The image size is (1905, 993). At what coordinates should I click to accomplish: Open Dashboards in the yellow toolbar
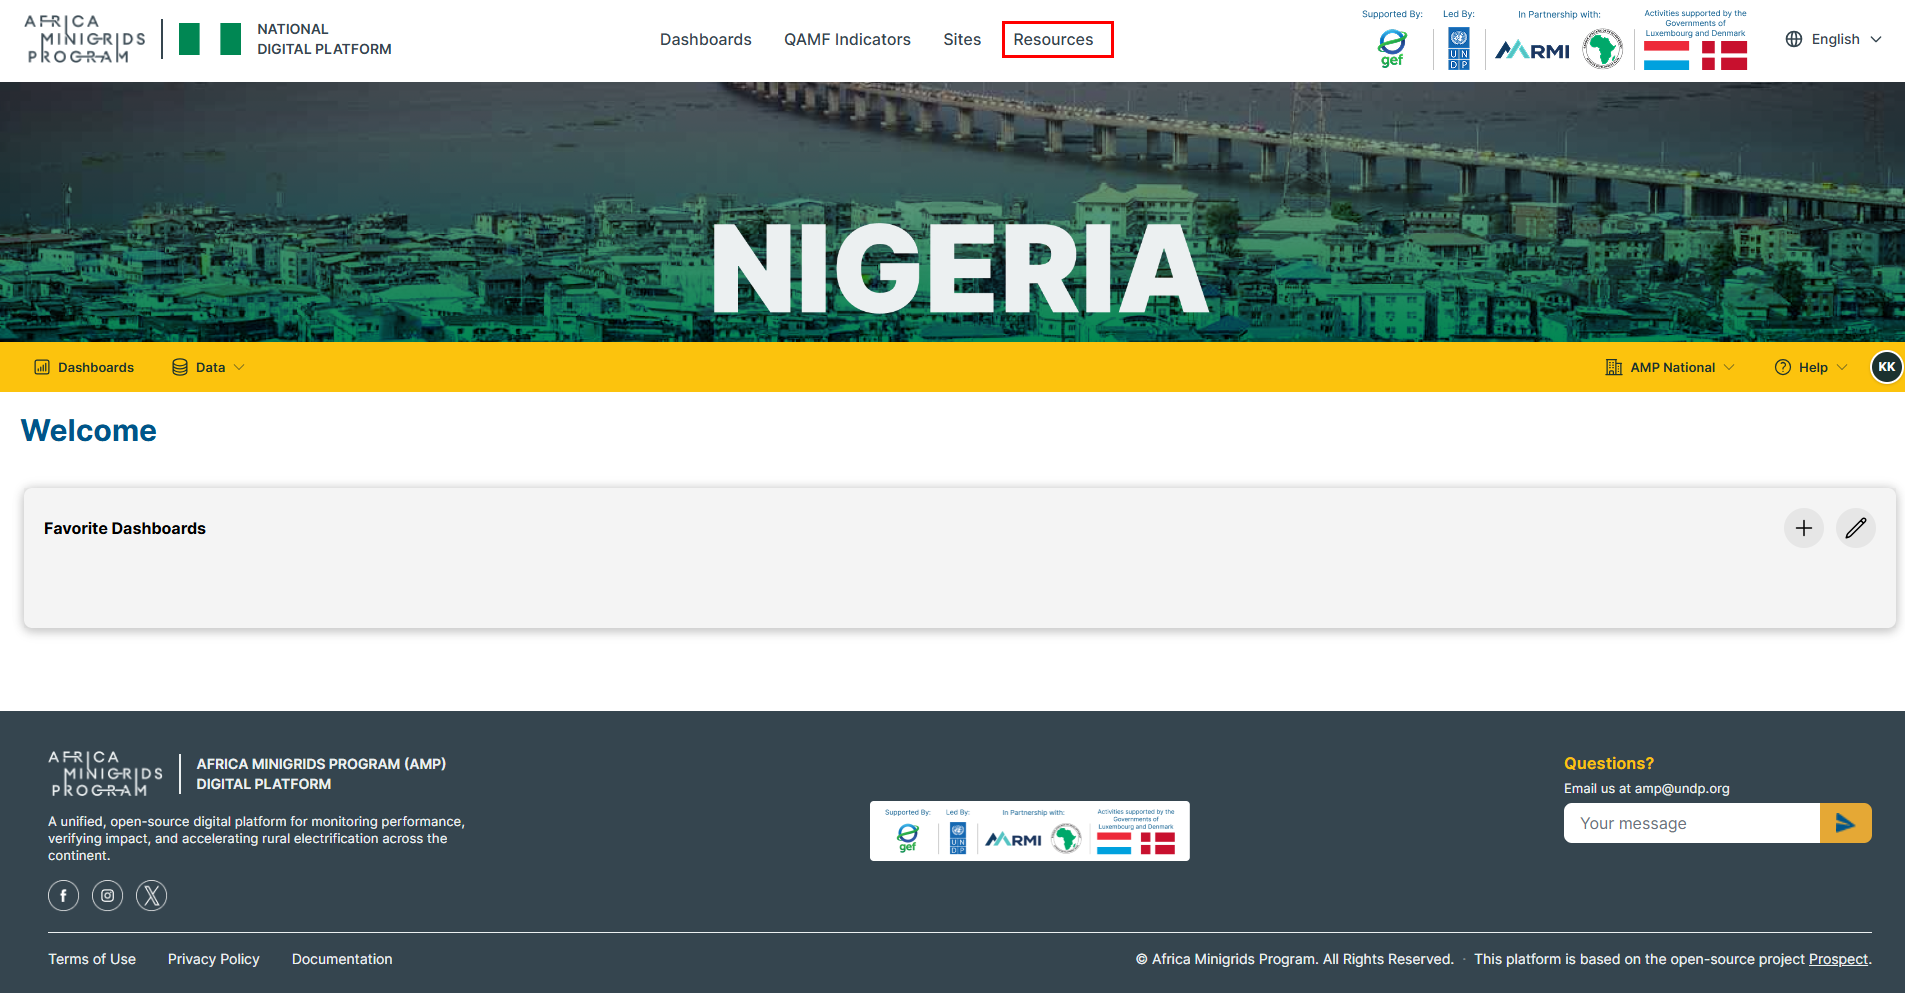(x=84, y=367)
